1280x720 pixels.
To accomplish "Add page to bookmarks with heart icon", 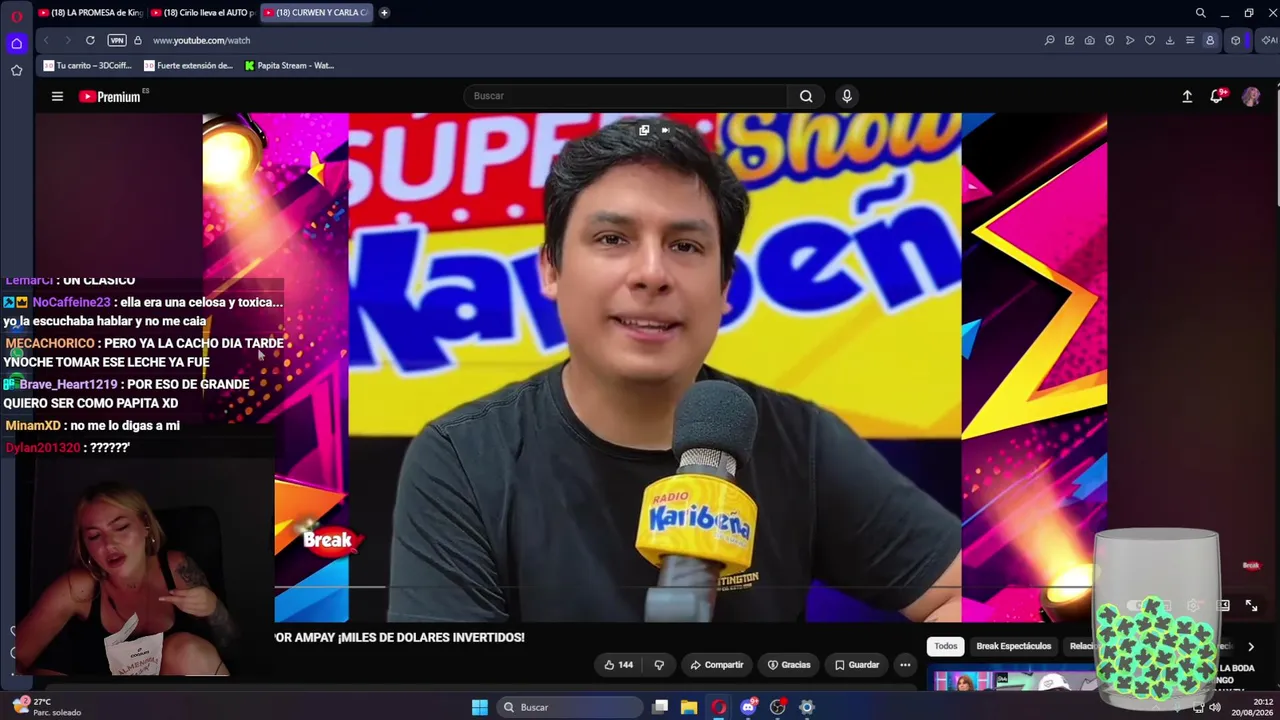I will [x=1149, y=40].
